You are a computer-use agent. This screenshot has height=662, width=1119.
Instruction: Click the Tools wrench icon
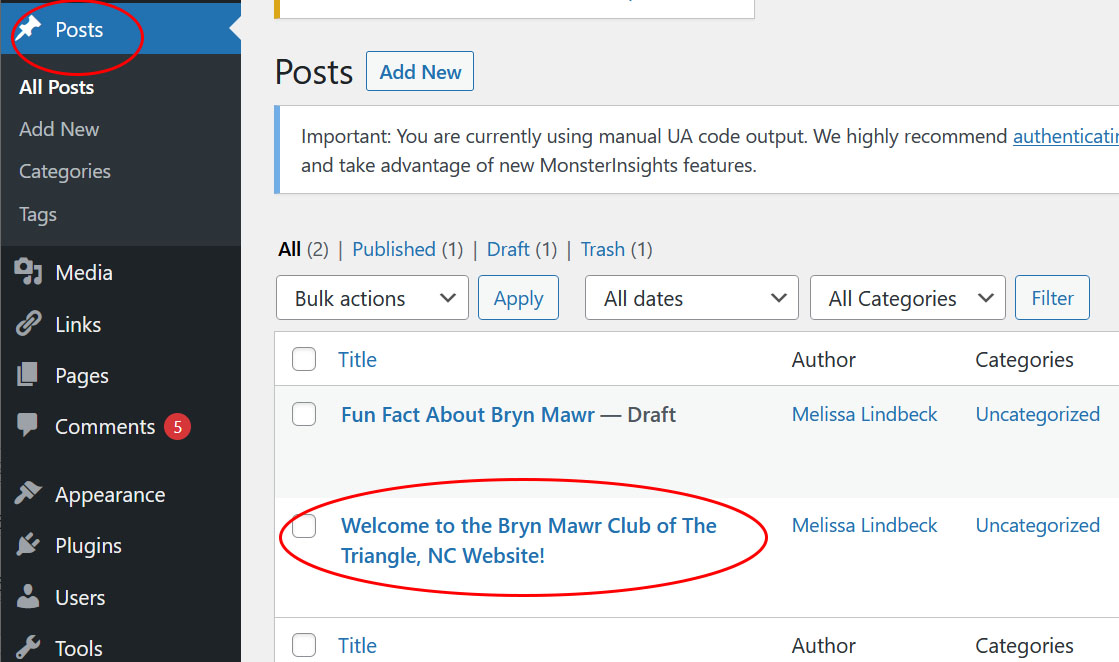pos(28,647)
